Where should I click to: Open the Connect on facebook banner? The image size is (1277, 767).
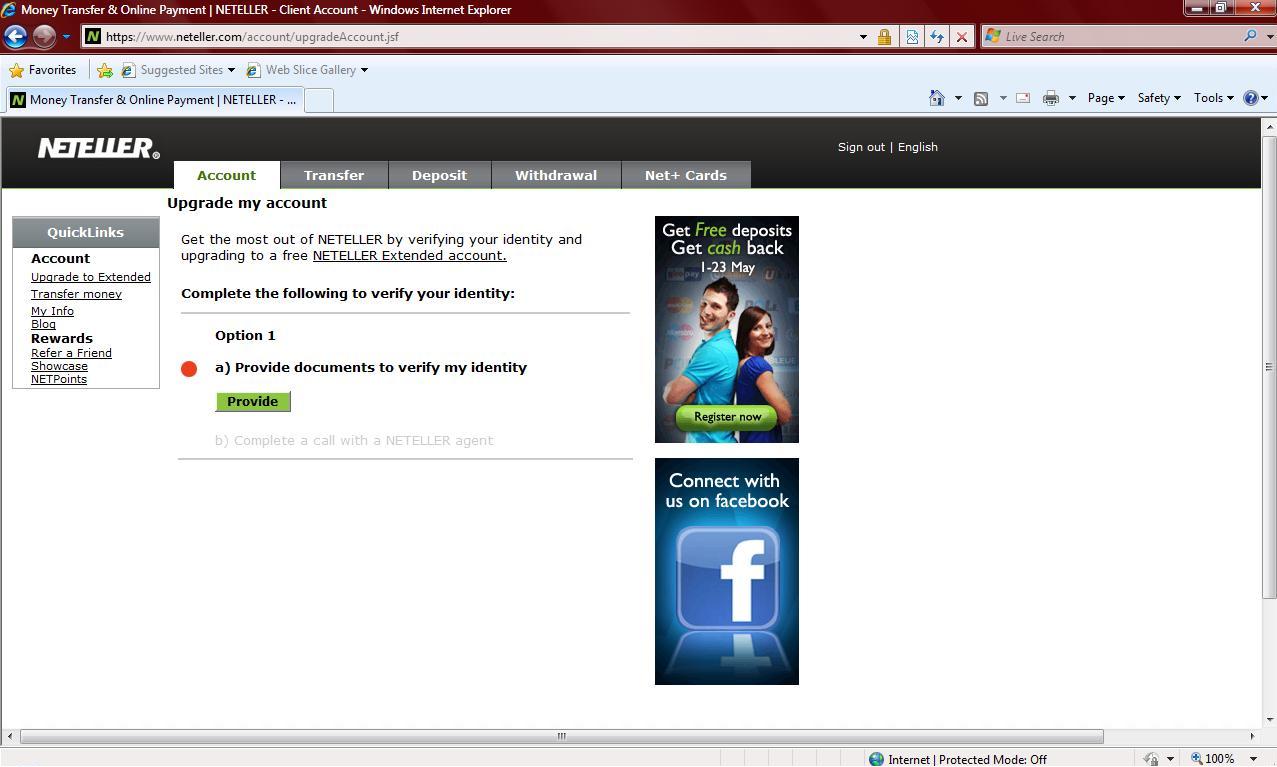pos(727,571)
